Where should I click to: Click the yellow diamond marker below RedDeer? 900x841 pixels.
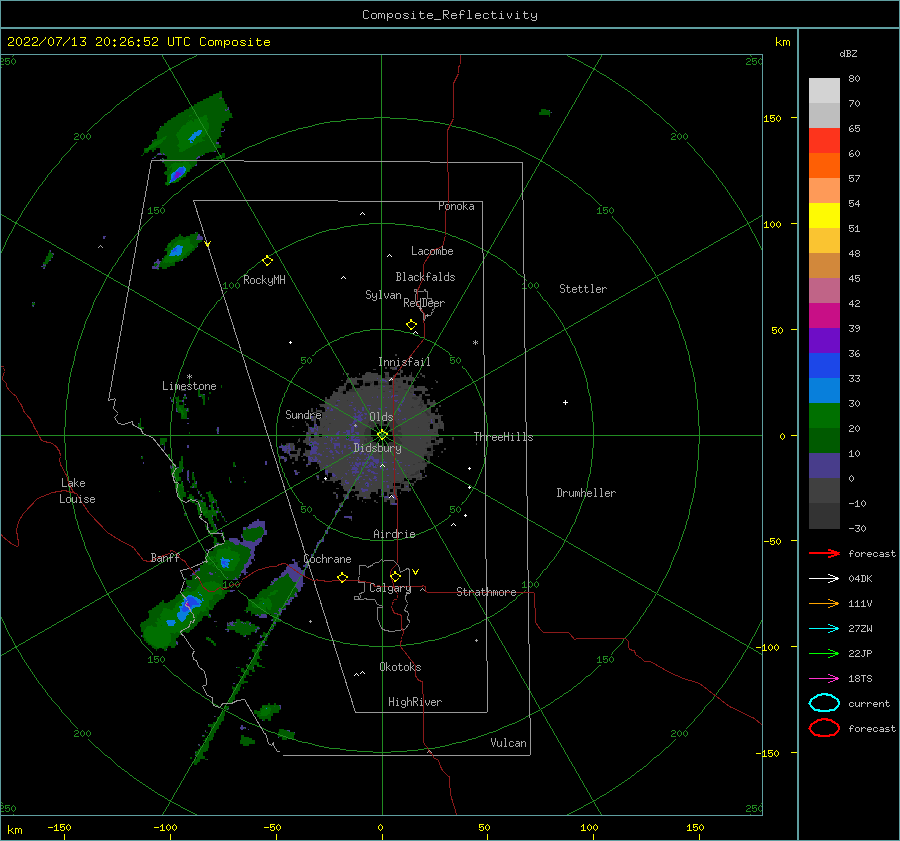pyautogui.click(x=412, y=325)
